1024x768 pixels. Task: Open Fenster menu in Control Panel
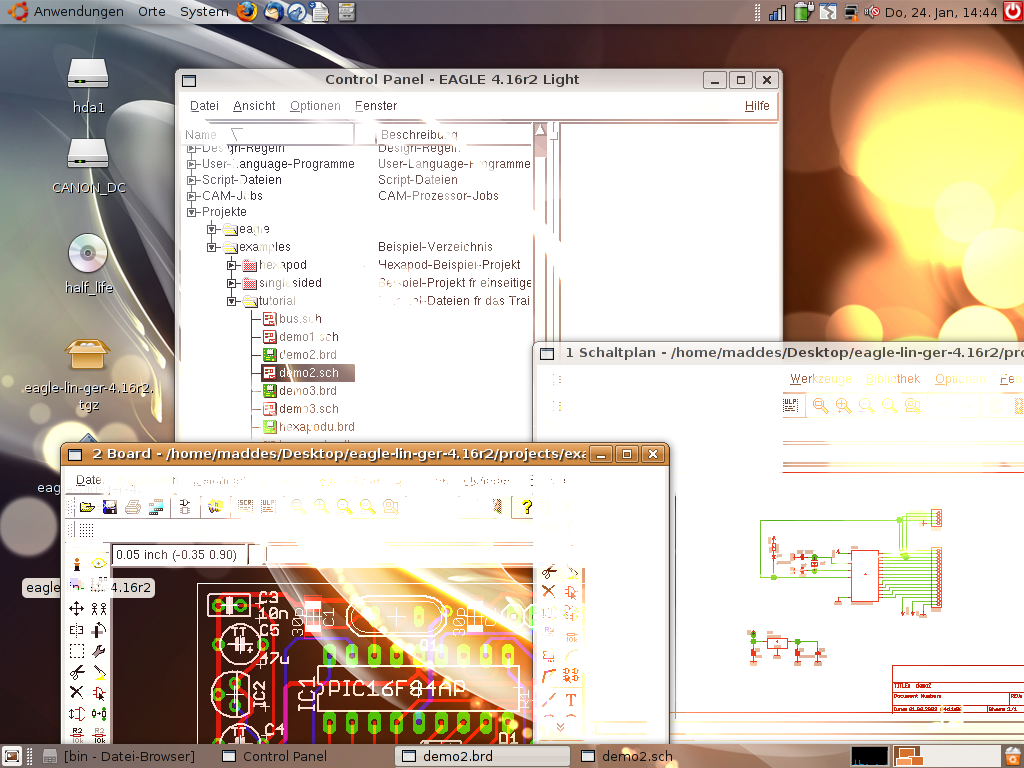pyautogui.click(x=376, y=106)
